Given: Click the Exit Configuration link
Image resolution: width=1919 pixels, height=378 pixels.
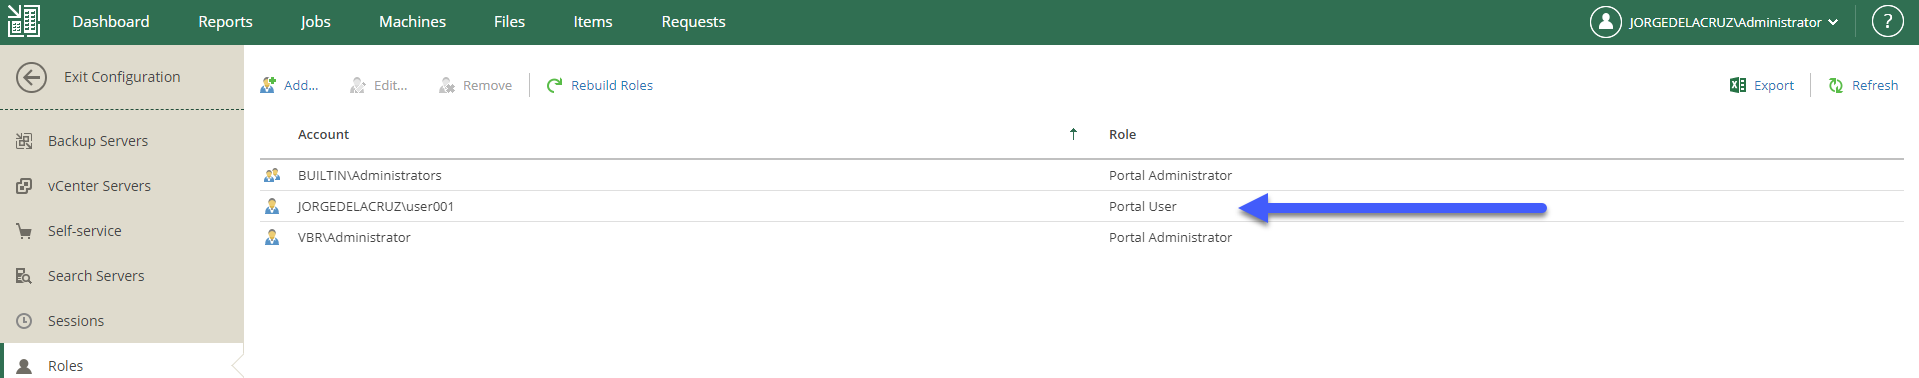Looking at the screenshot, I should tap(122, 77).
